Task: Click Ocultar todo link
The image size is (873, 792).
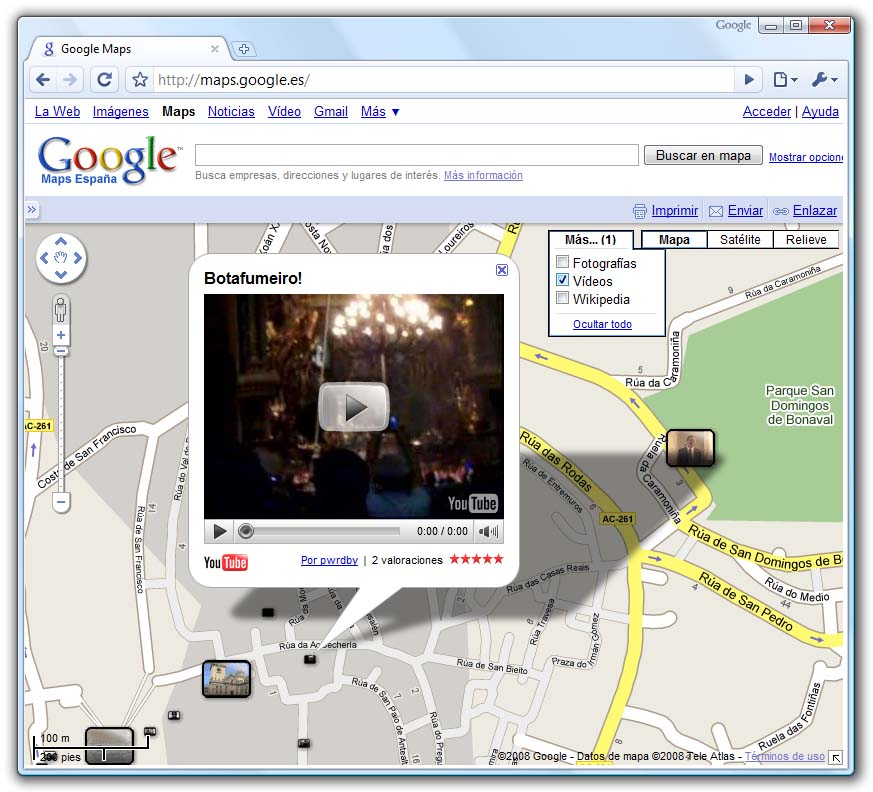Action: click(602, 324)
